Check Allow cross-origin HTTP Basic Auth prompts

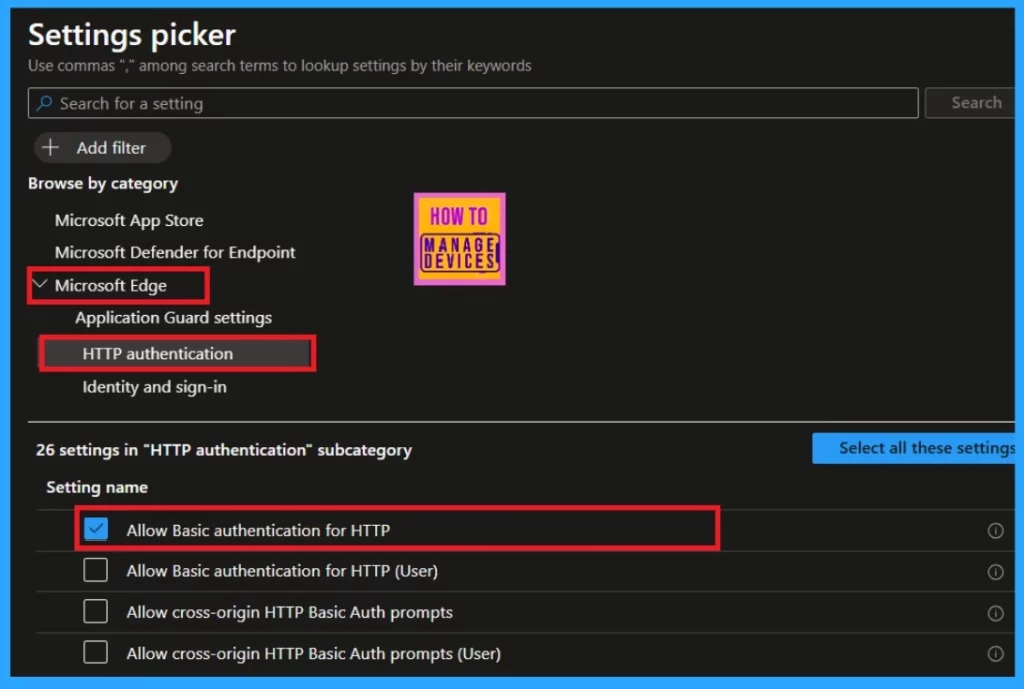pyautogui.click(x=96, y=611)
